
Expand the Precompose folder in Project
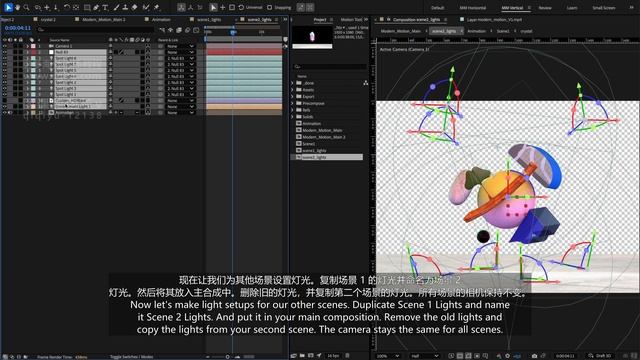click(x=292, y=103)
